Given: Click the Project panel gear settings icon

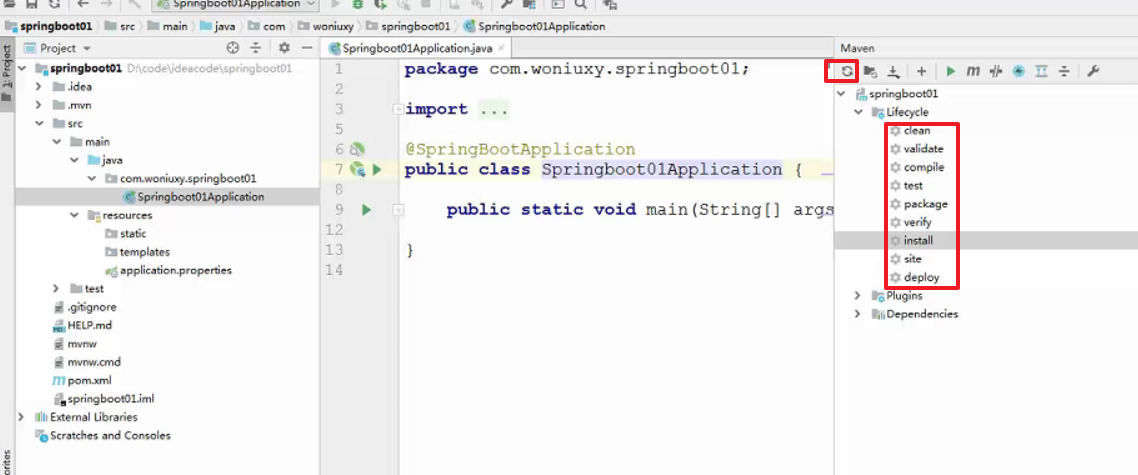Looking at the screenshot, I should click(x=284, y=48).
